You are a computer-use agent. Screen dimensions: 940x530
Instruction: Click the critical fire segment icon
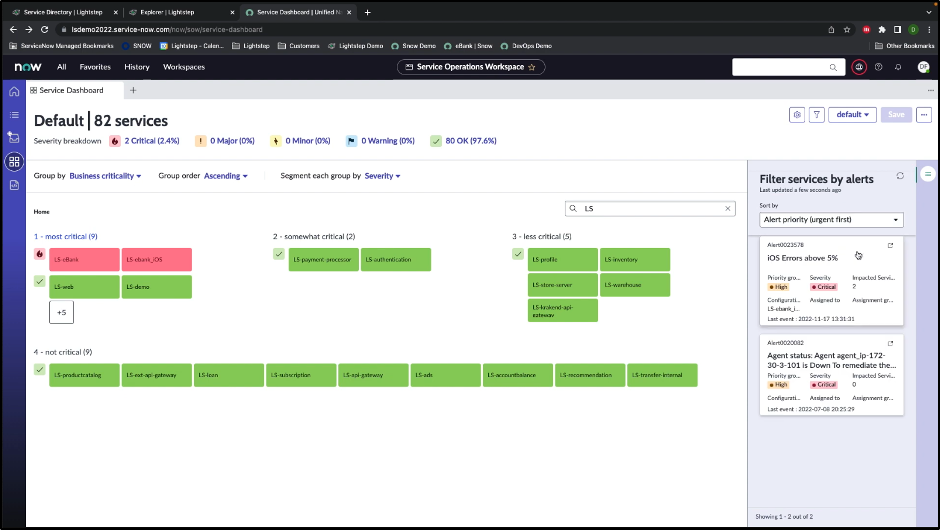(40, 254)
